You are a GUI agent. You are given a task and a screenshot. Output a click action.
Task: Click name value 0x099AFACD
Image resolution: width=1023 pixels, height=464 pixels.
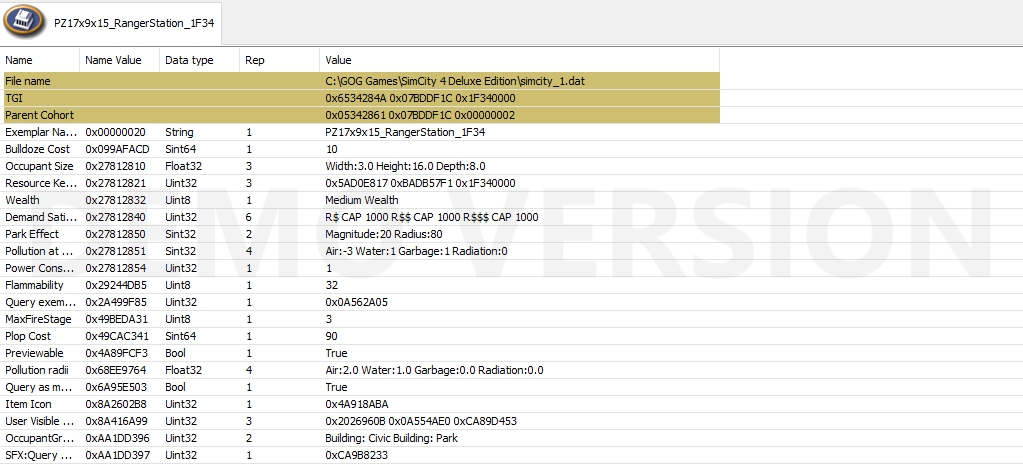click(117, 149)
